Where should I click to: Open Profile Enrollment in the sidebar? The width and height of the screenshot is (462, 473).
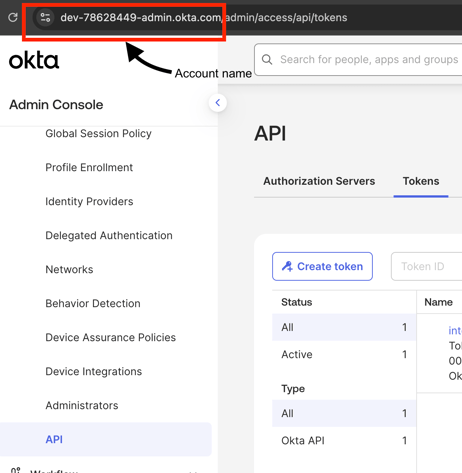pos(89,167)
